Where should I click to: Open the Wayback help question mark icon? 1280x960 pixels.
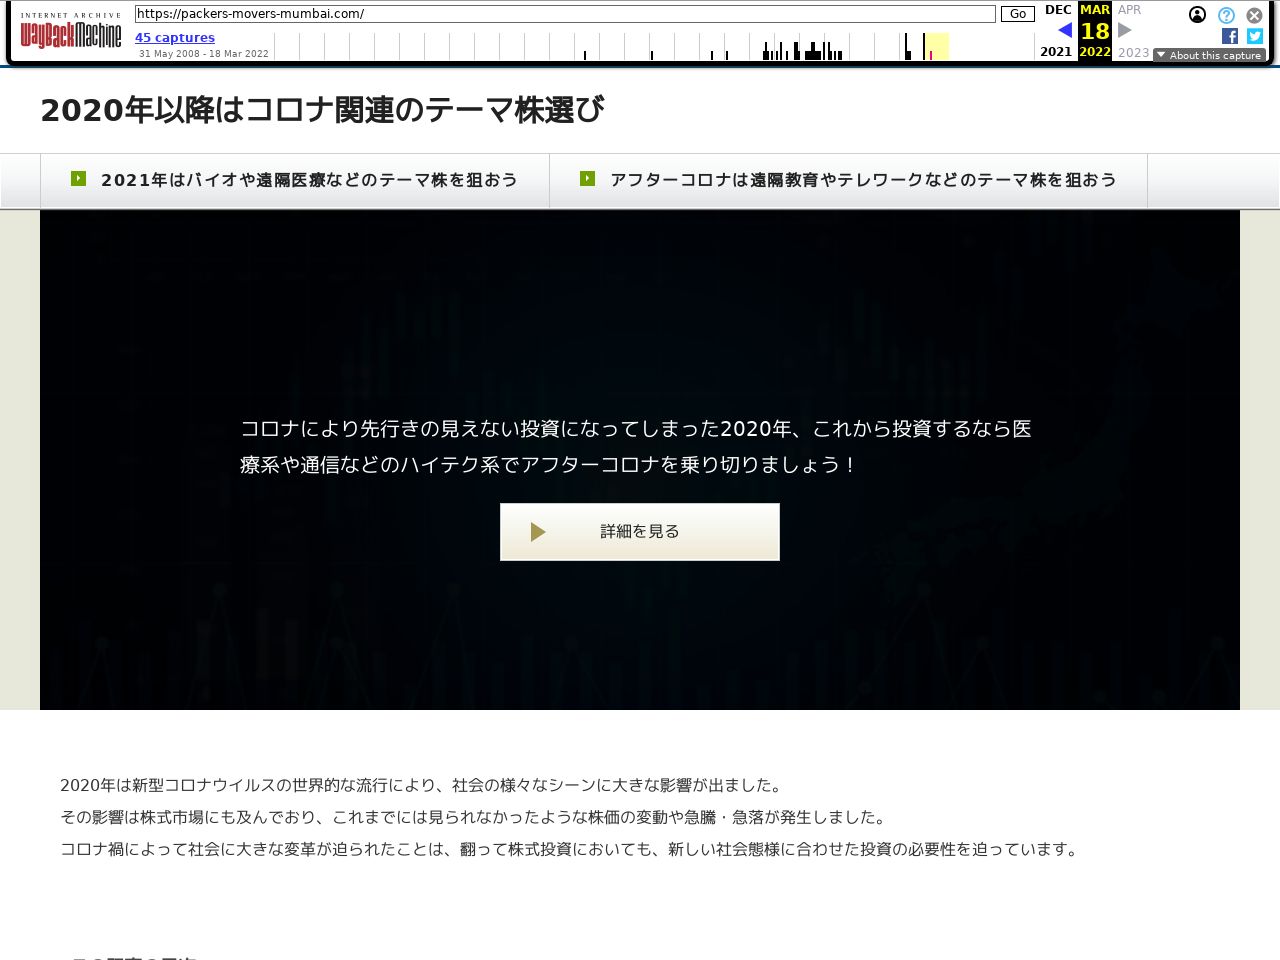(x=1226, y=15)
